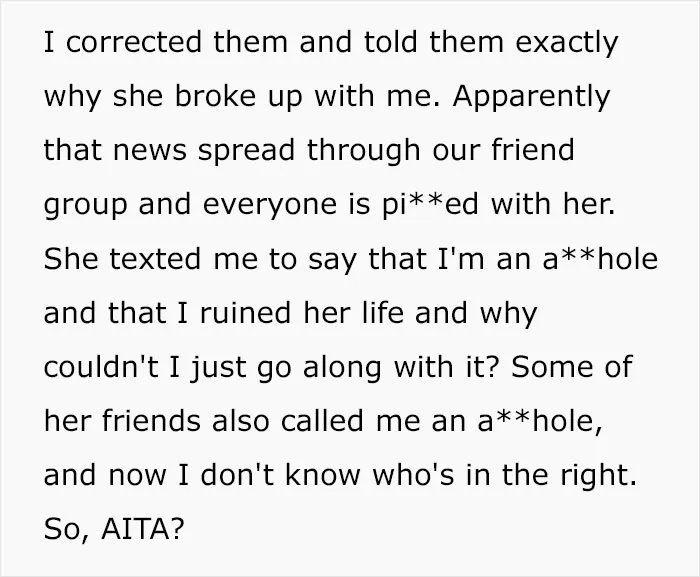The width and height of the screenshot is (700, 577).
Task: Click the word "ruined" in sixth line
Action: coord(246,313)
